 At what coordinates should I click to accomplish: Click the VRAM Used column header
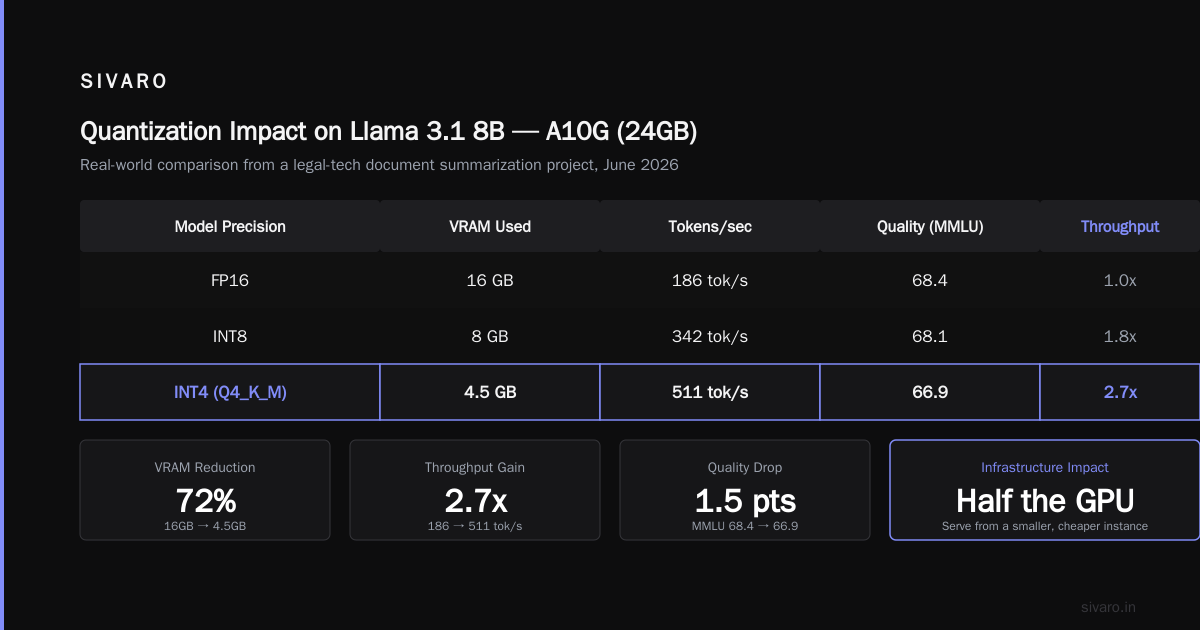click(x=490, y=226)
